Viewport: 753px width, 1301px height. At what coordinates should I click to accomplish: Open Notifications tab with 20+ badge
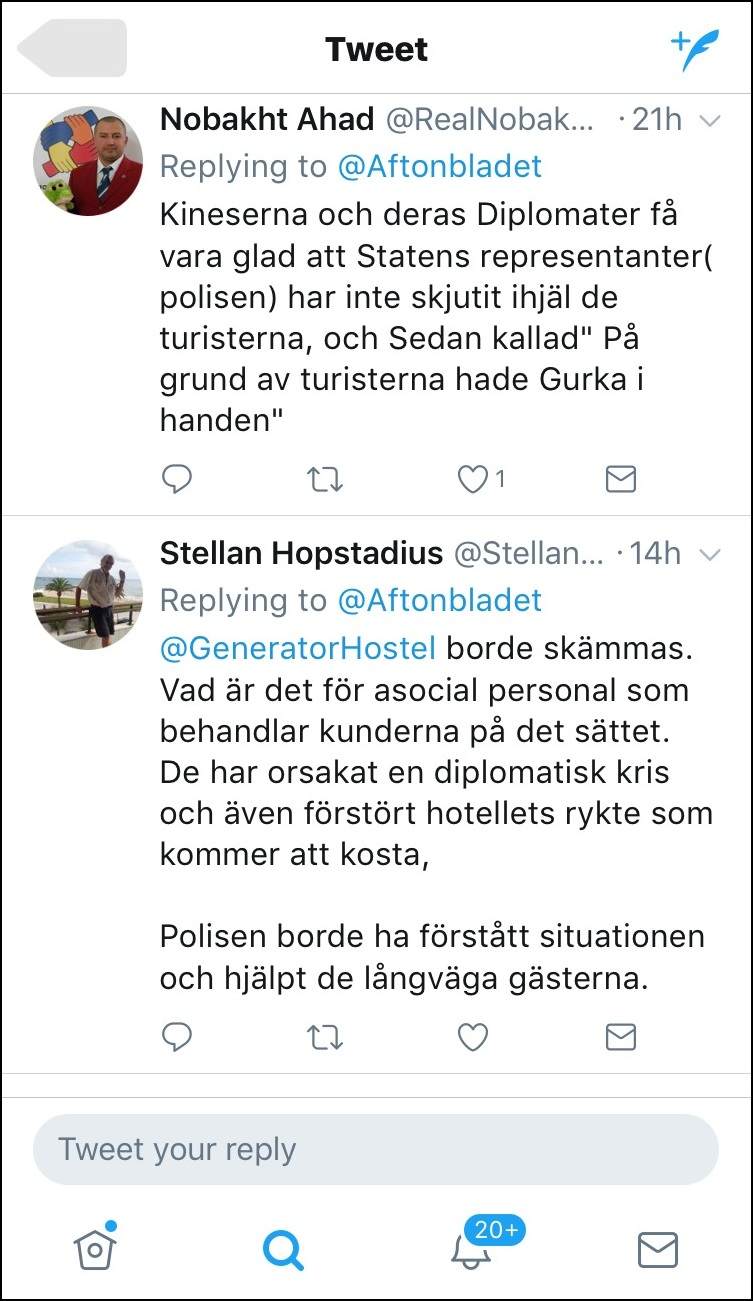coord(472,1247)
